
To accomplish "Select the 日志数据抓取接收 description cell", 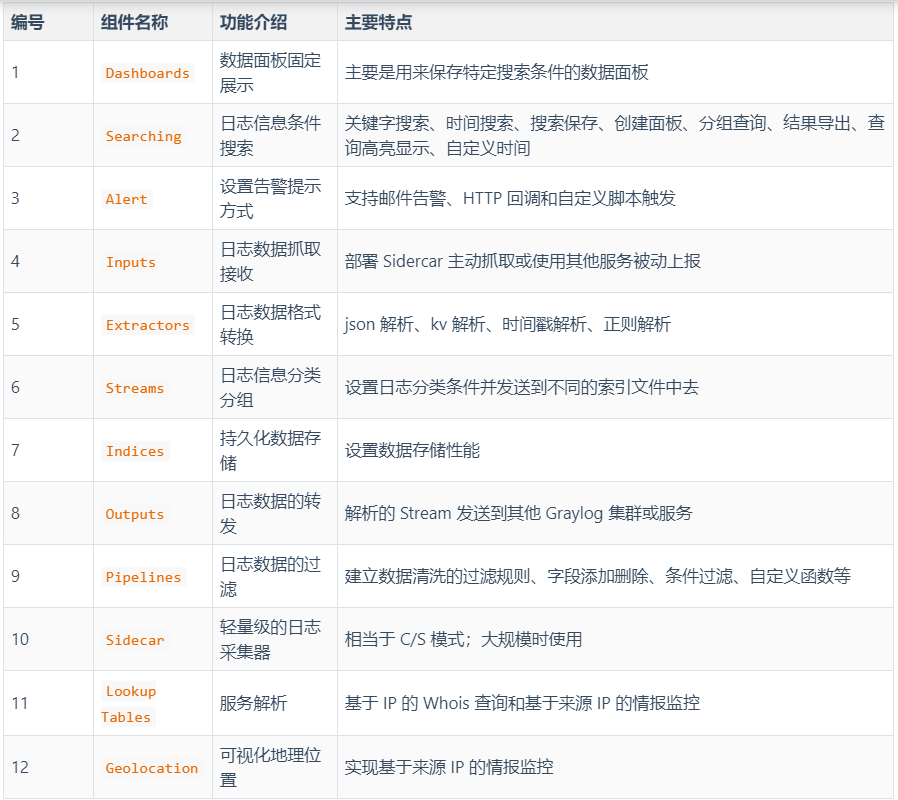I will point(268,261).
